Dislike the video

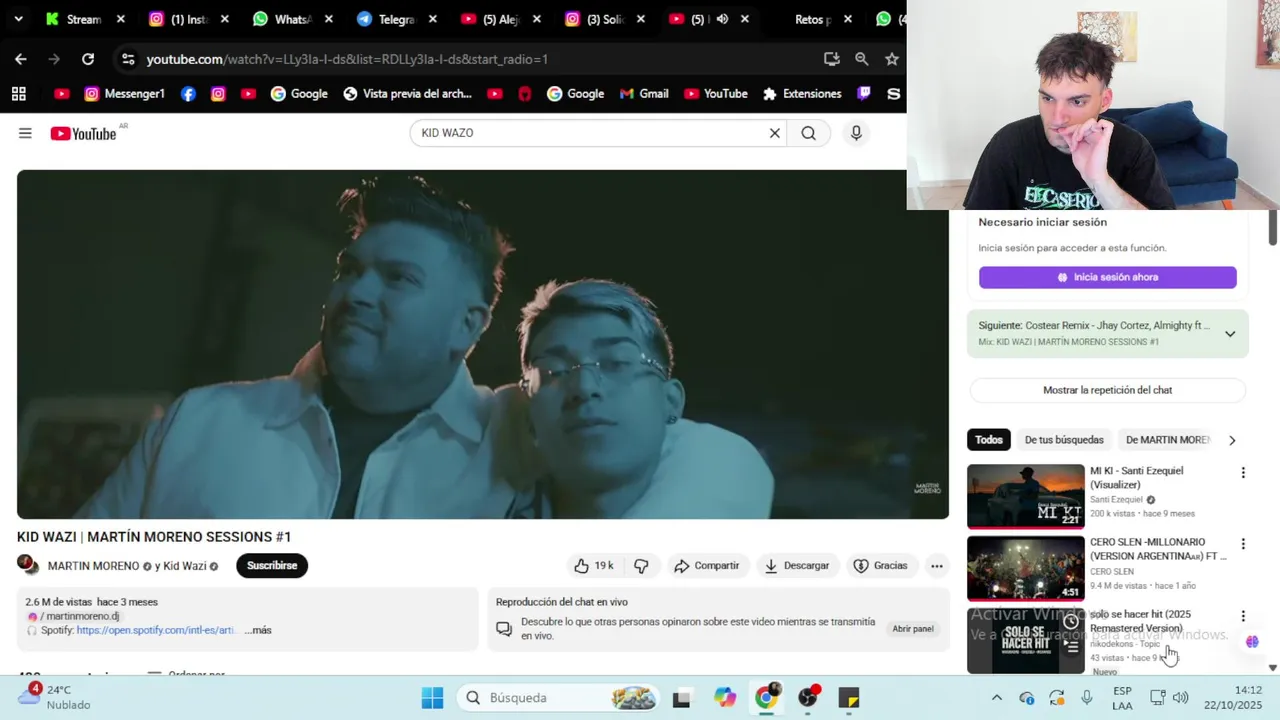pyautogui.click(x=641, y=566)
